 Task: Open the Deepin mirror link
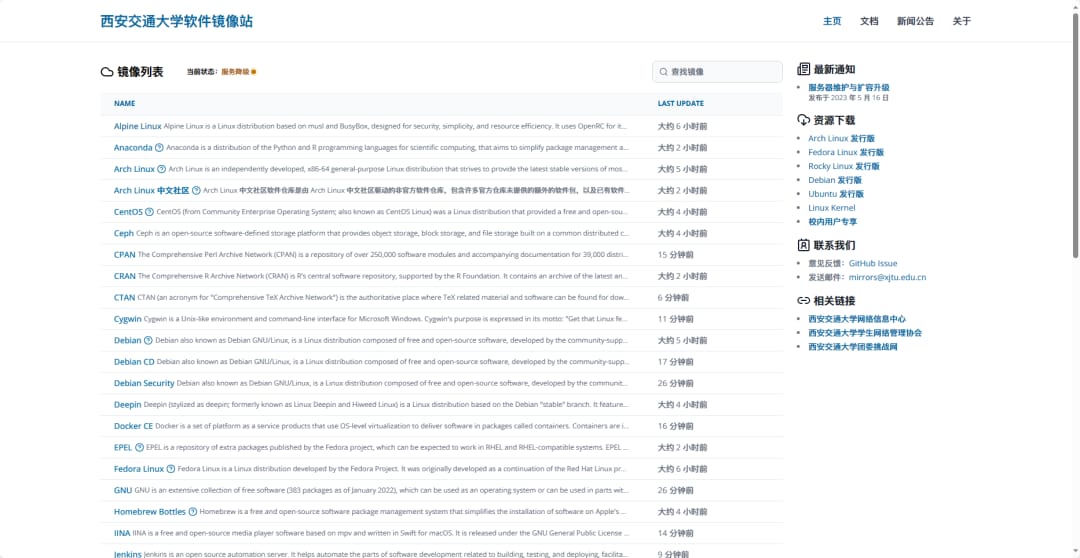127,404
